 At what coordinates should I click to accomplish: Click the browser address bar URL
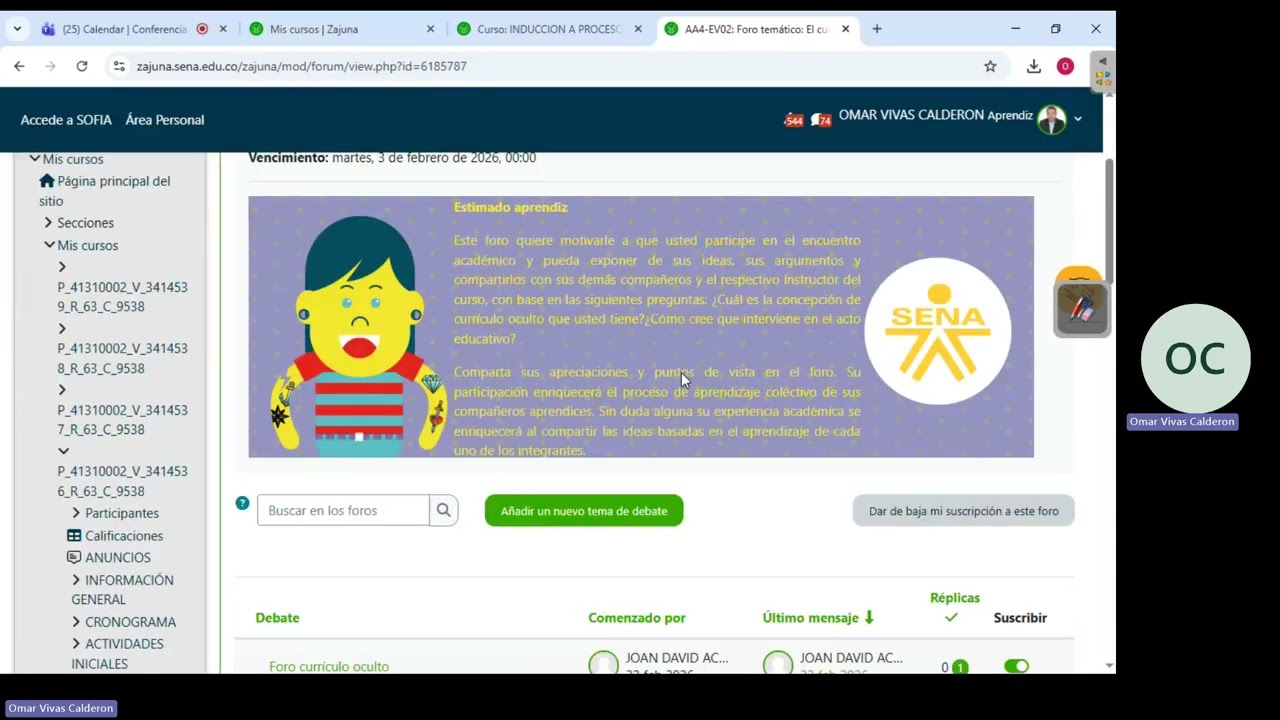tap(302, 66)
